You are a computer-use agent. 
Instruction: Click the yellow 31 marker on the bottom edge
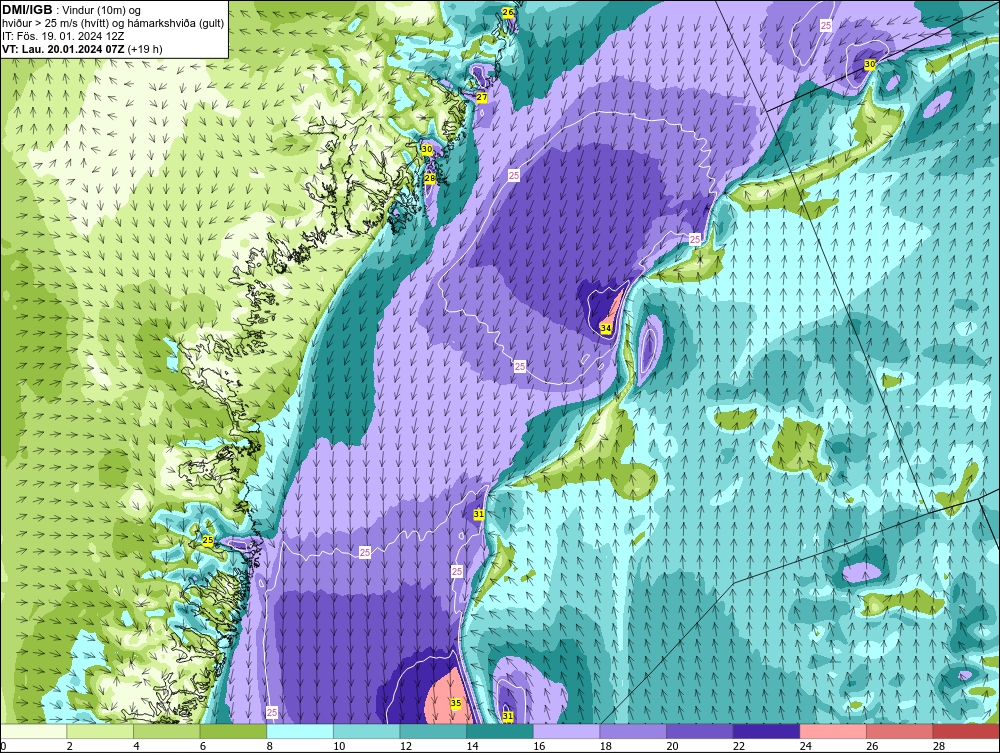pos(508,717)
